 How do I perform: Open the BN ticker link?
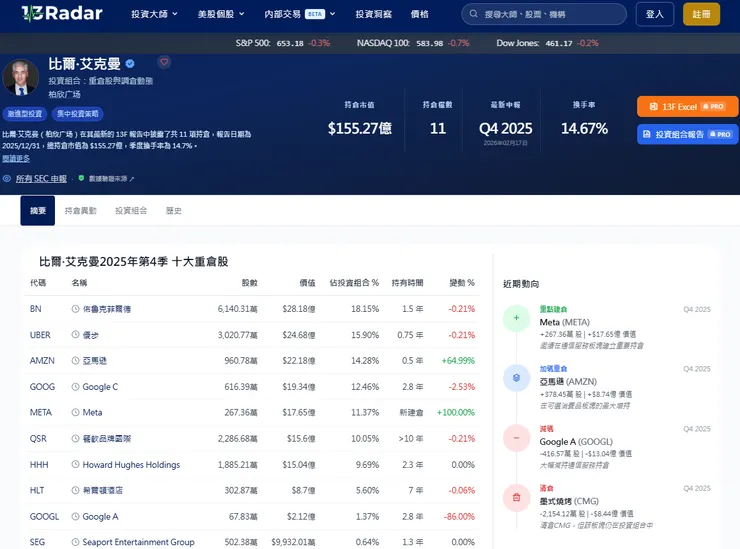click(35, 309)
